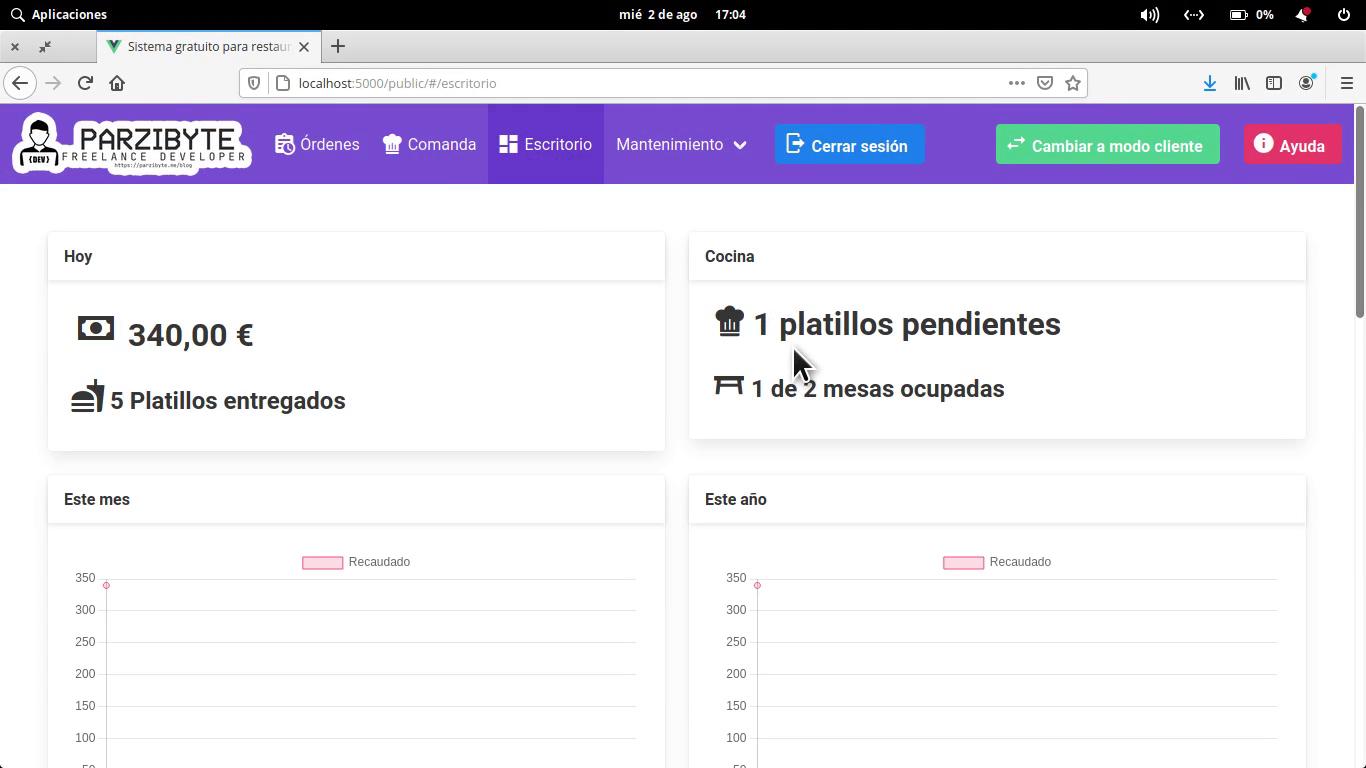Reload the page with the browser refresh icon
The image size is (1366, 768).
85,83
